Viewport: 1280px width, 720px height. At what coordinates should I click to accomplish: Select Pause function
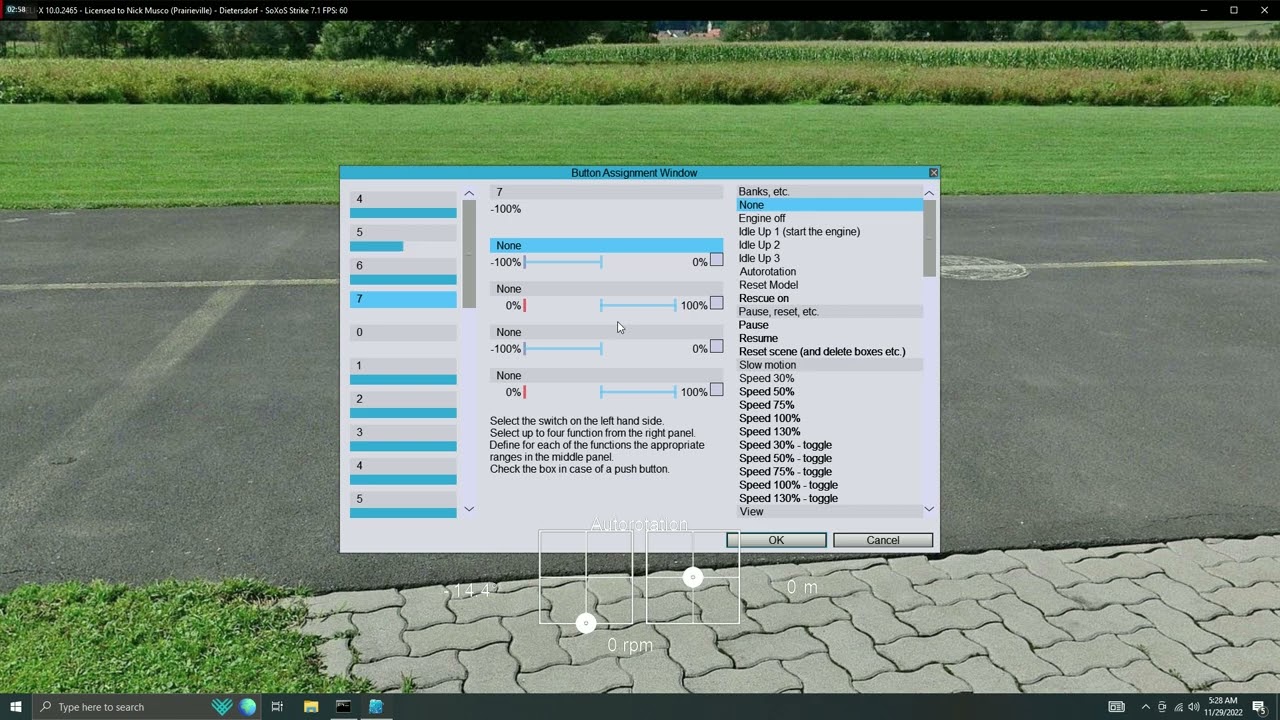(753, 325)
